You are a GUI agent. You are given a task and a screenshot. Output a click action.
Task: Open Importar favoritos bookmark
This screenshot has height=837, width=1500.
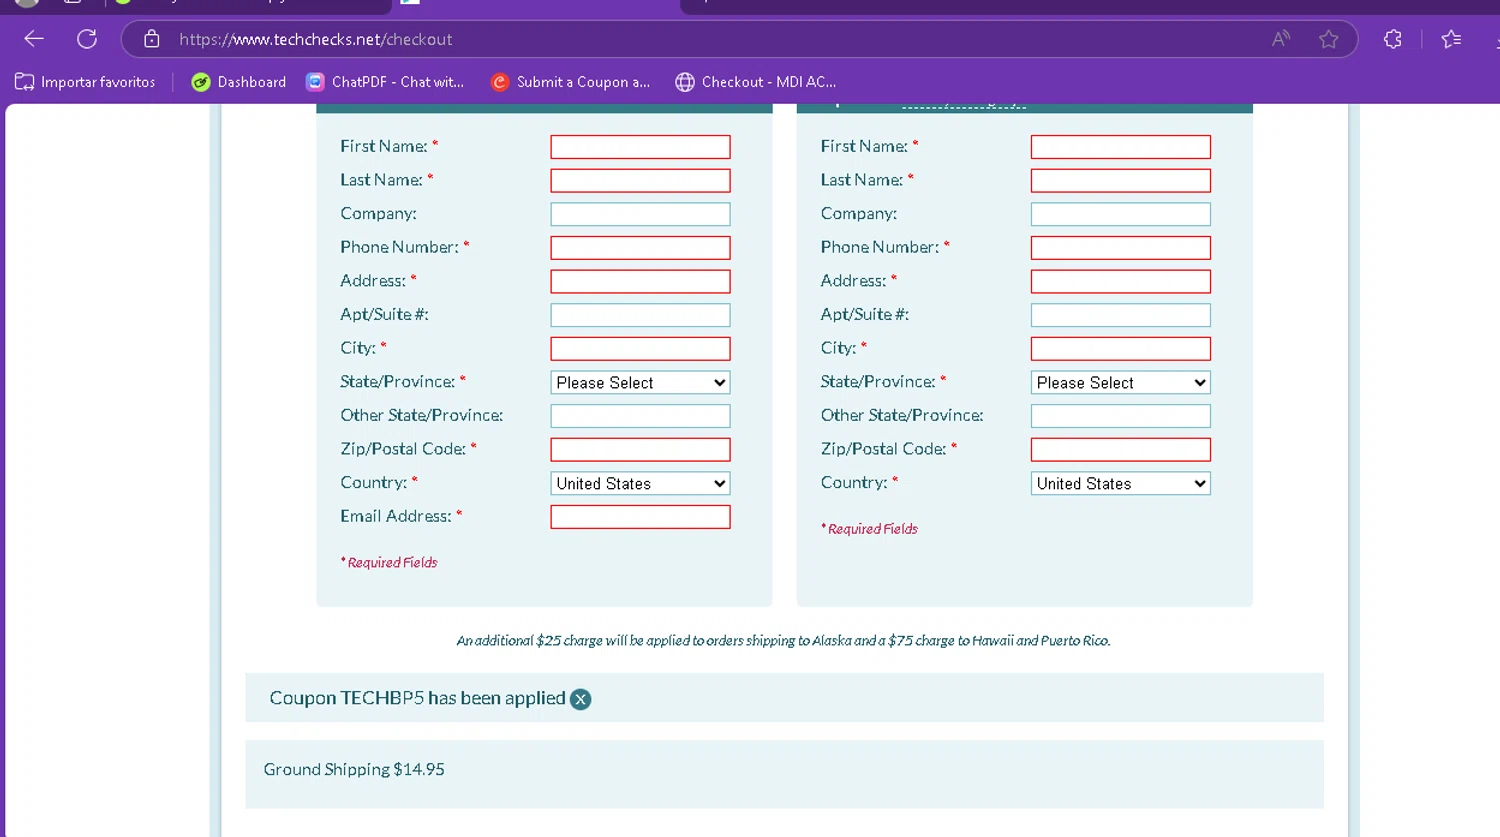[x=85, y=82]
